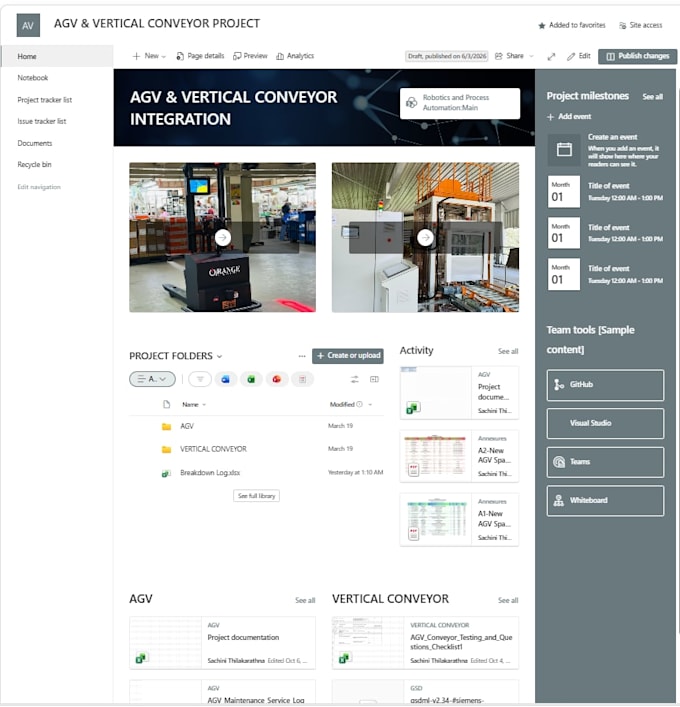Open Breakdown Log.xlsx file
Viewport: 680px width, 707px height.
pos(210,473)
